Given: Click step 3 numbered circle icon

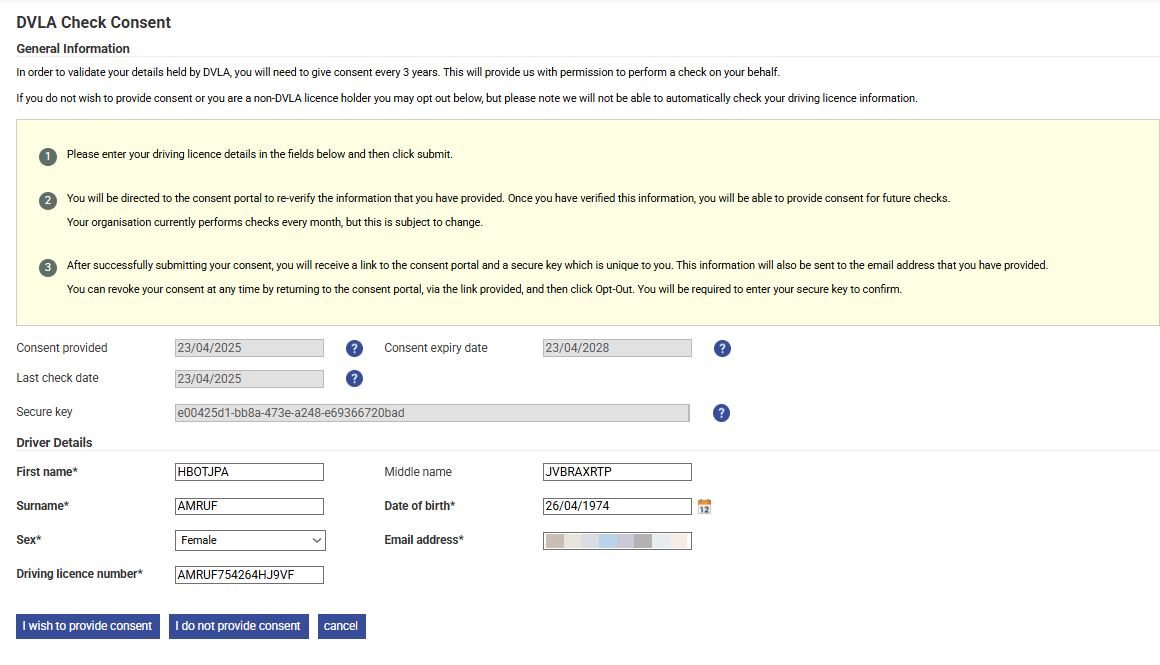Looking at the screenshot, I should coord(48,268).
